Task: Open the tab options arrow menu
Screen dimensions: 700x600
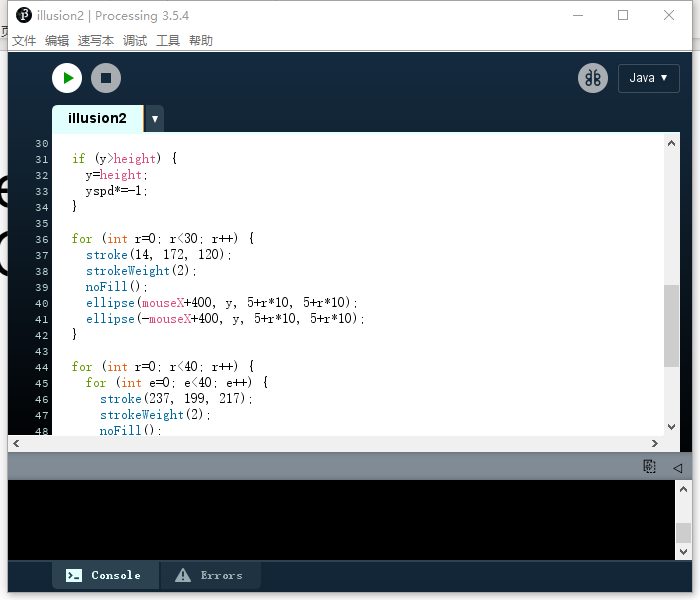Action: coord(154,119)
